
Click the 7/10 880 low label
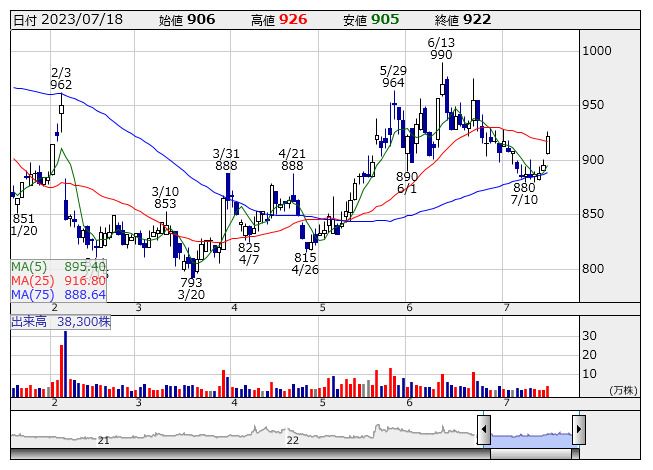pyautogui.click(x=524, y=194)
